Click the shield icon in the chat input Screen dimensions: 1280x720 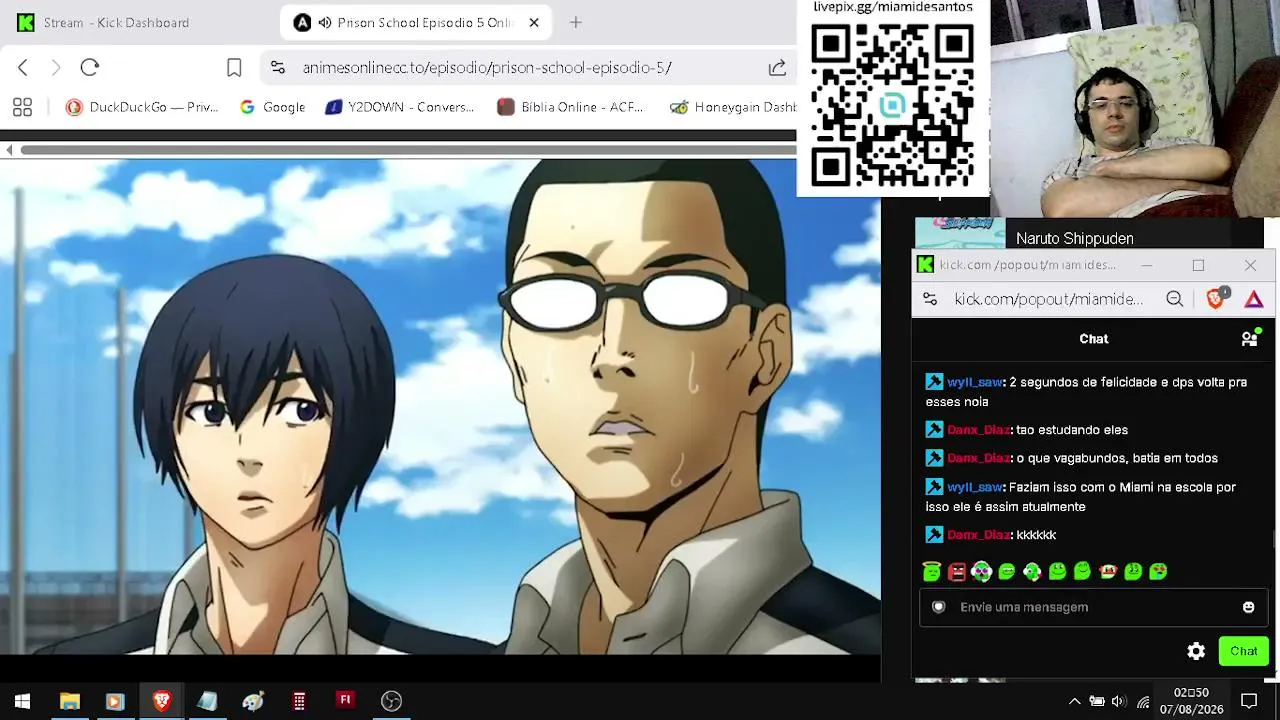click(x=938, y=607)
